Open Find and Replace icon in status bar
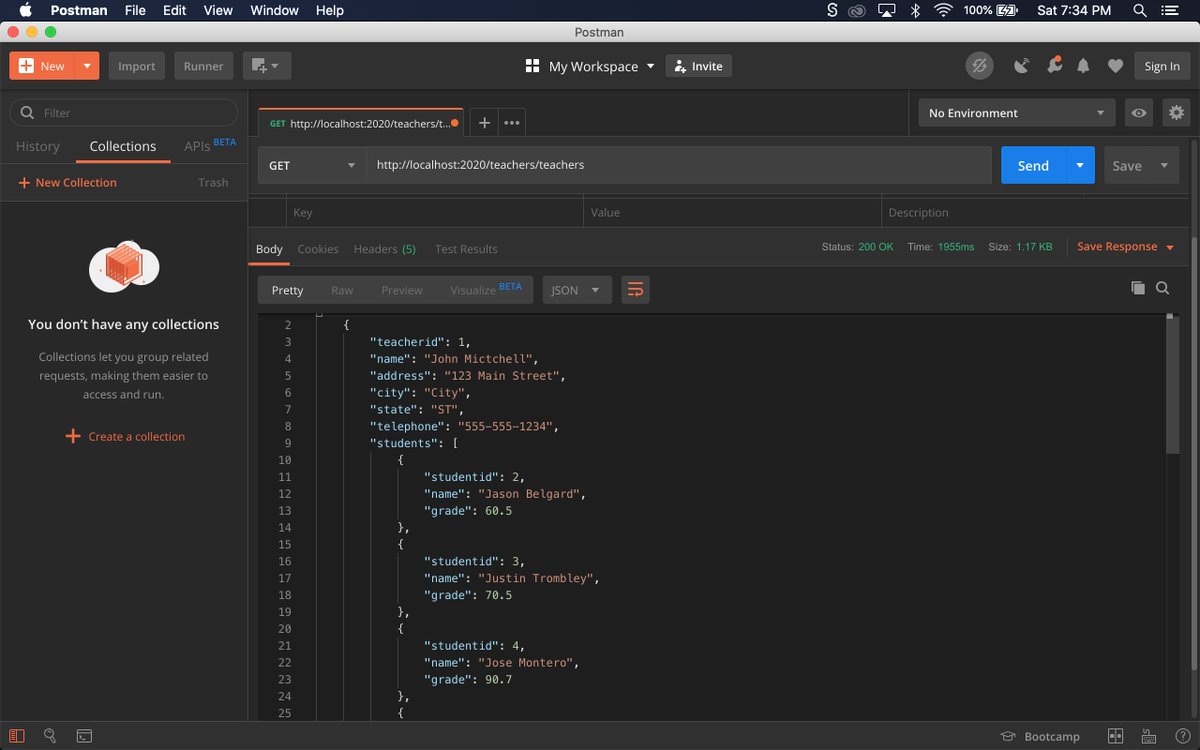Image resolution: width=1200 pixels, height=750 pixels. [x=50, y=736]
